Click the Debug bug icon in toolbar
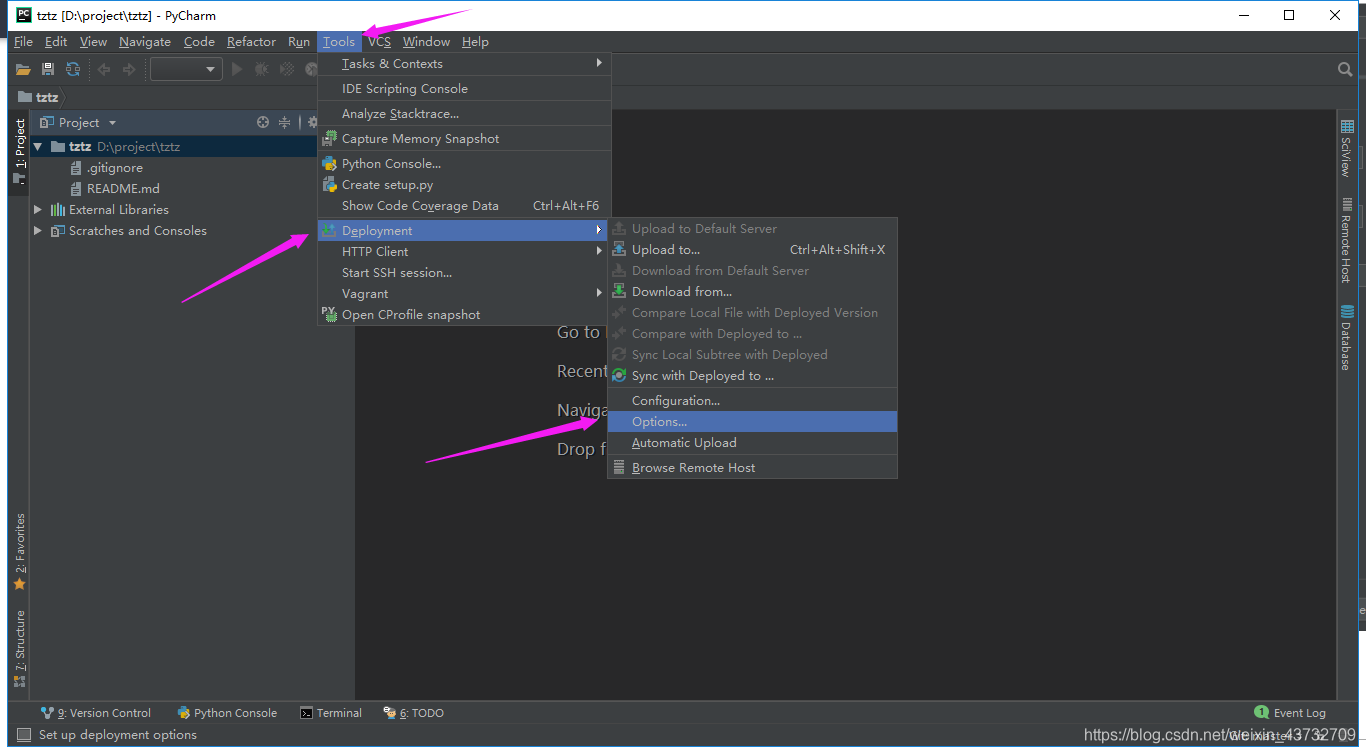The height and width of the screenshot is (754, 1366). [262, 69]
